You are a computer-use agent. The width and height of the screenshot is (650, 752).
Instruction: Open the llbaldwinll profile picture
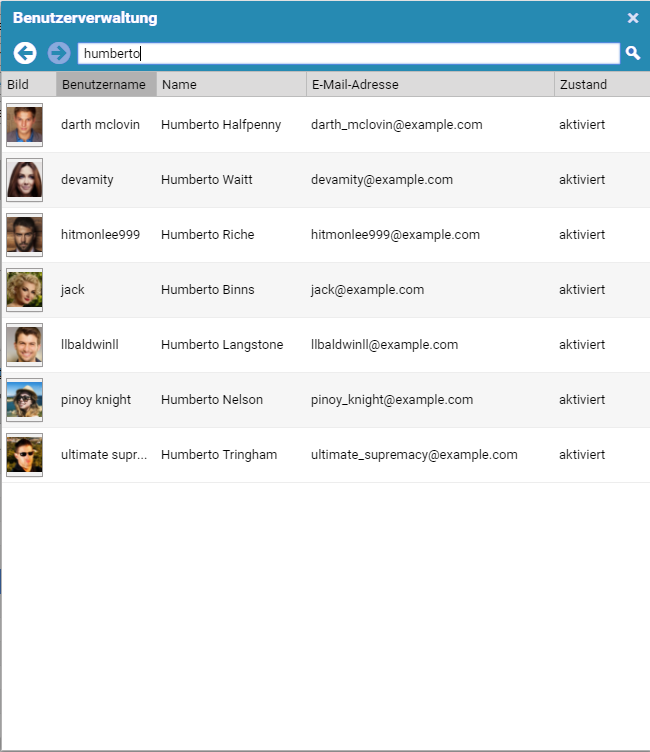[24, 345]
